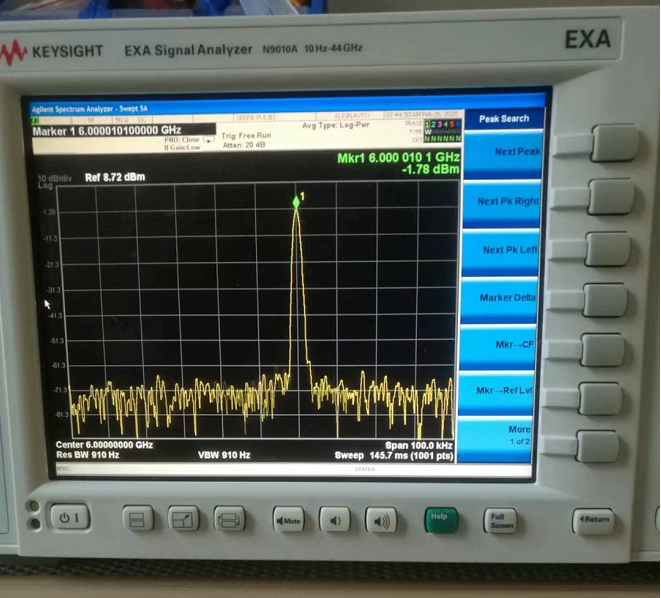
Task: Toggle Full Screen display mode
Action: point(500,519)
